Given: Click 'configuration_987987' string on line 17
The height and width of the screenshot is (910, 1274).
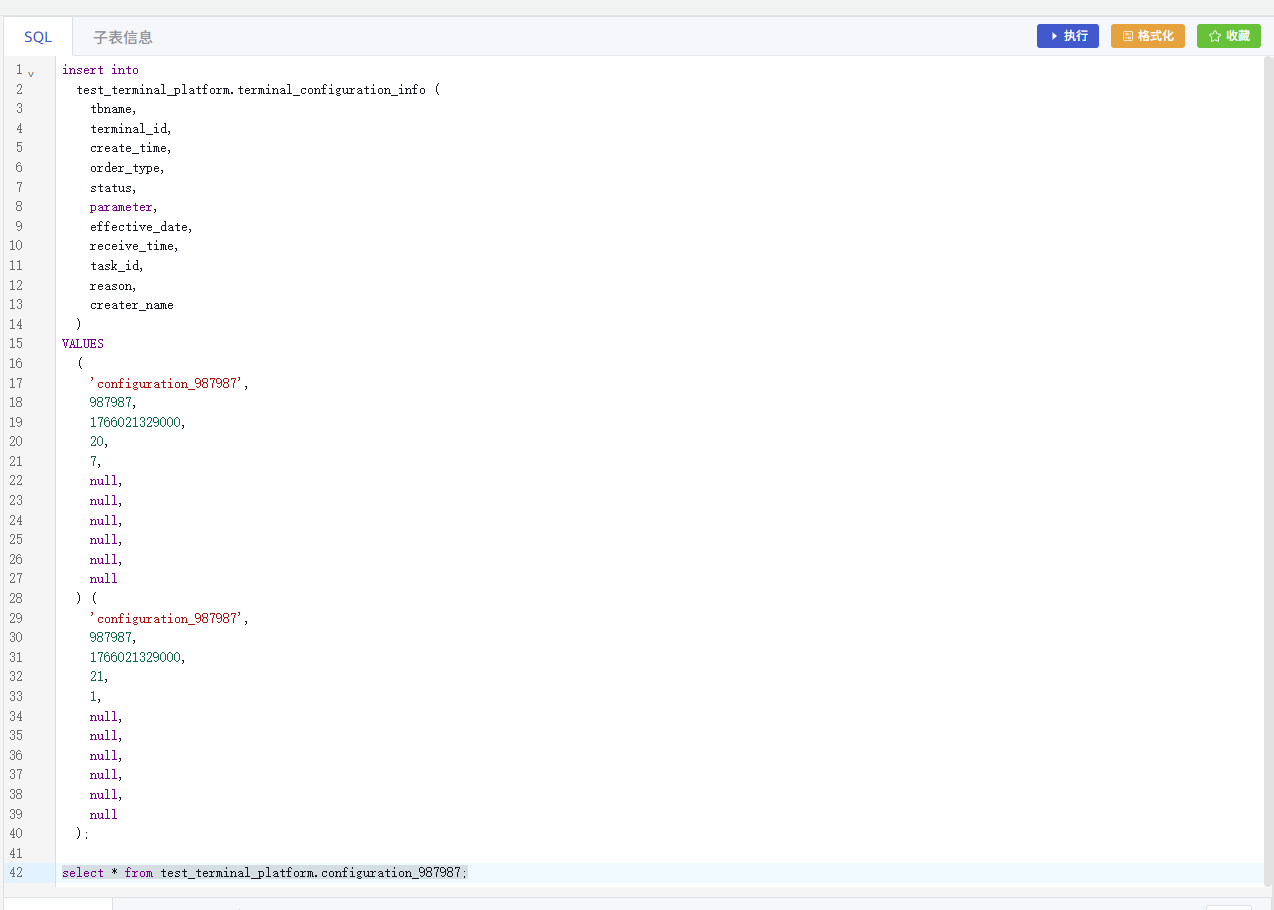Looking at the screenshot, I should [x=167, y=384].
